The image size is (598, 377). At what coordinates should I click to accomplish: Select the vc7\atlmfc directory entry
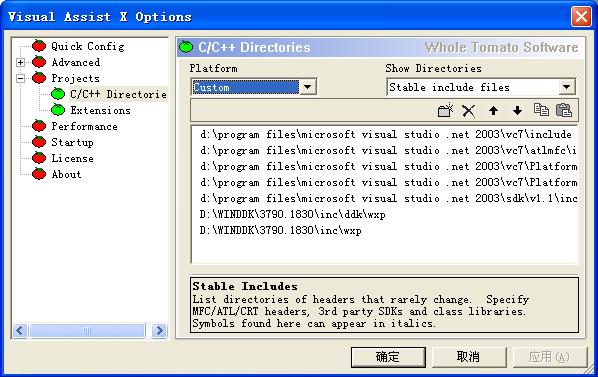(x=387, y=150)
